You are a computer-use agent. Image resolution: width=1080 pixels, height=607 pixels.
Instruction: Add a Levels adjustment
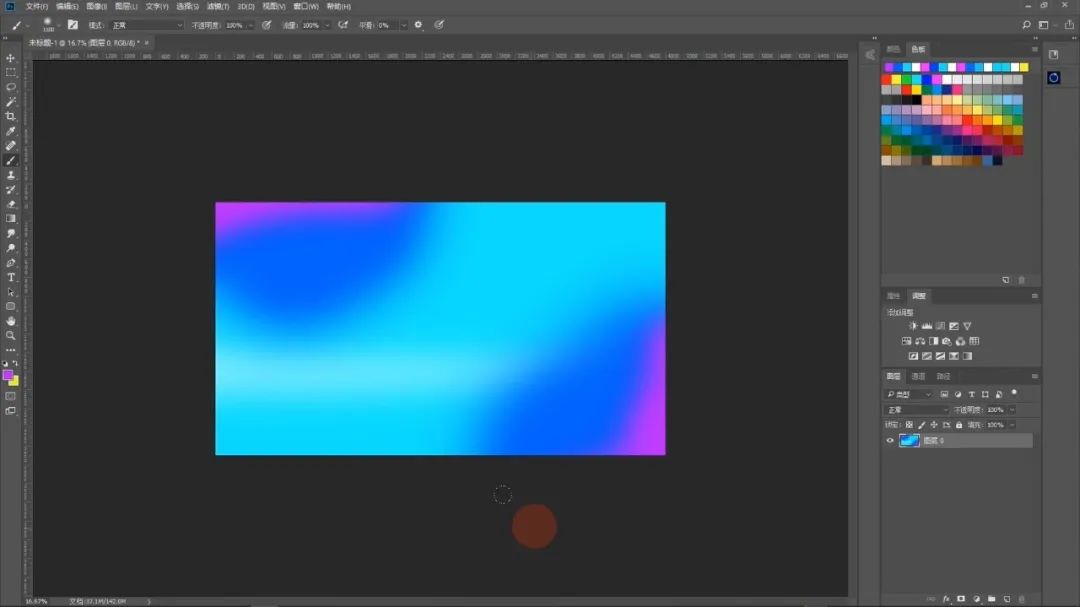tap(927, 326)
